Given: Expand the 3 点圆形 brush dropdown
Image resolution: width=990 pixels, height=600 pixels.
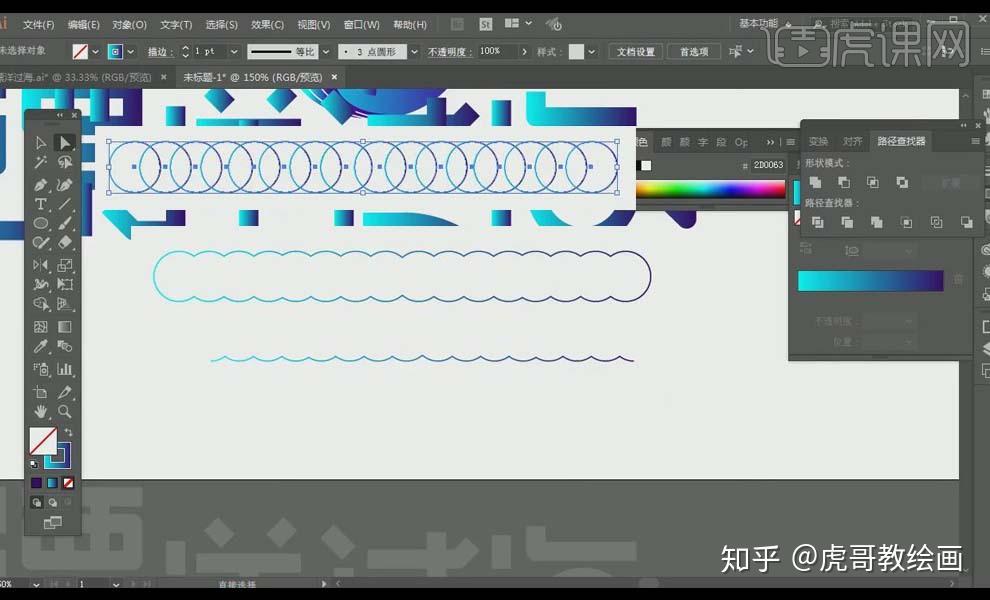Looking at the screenshot, I should pyautogui.click(x=414, y=52).
